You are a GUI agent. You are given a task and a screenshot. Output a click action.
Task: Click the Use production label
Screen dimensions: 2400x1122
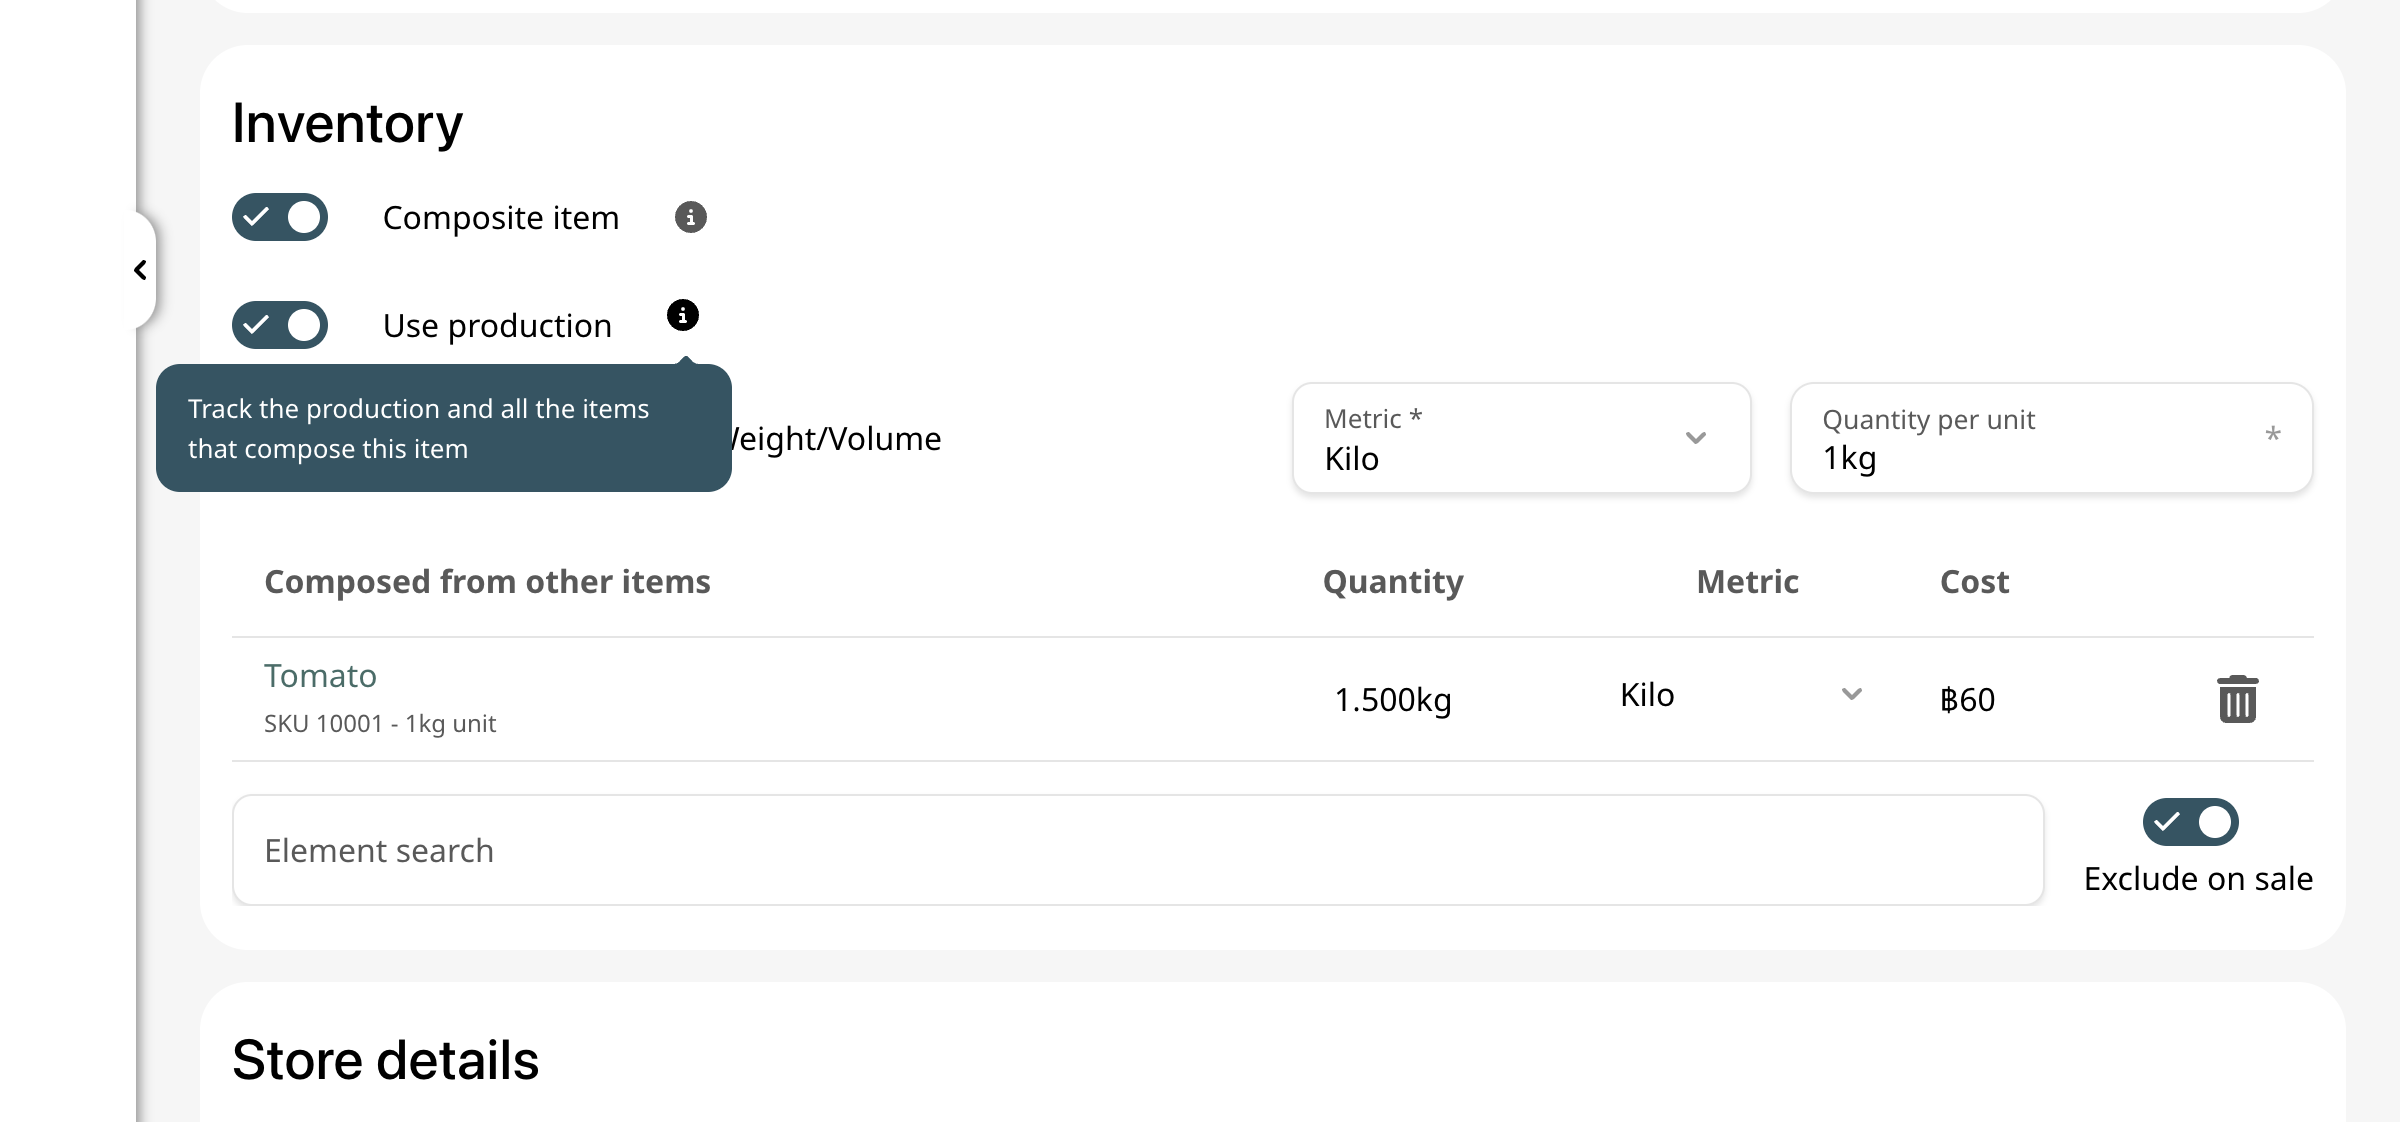tap(497, 326)
